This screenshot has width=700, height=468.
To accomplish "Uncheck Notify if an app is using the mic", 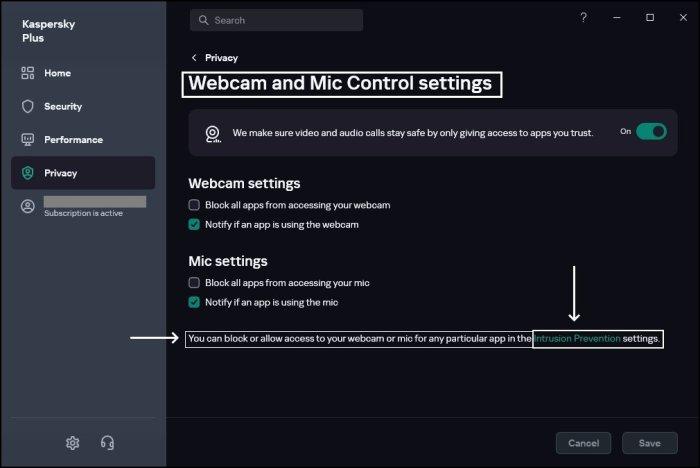I will 195,302.
